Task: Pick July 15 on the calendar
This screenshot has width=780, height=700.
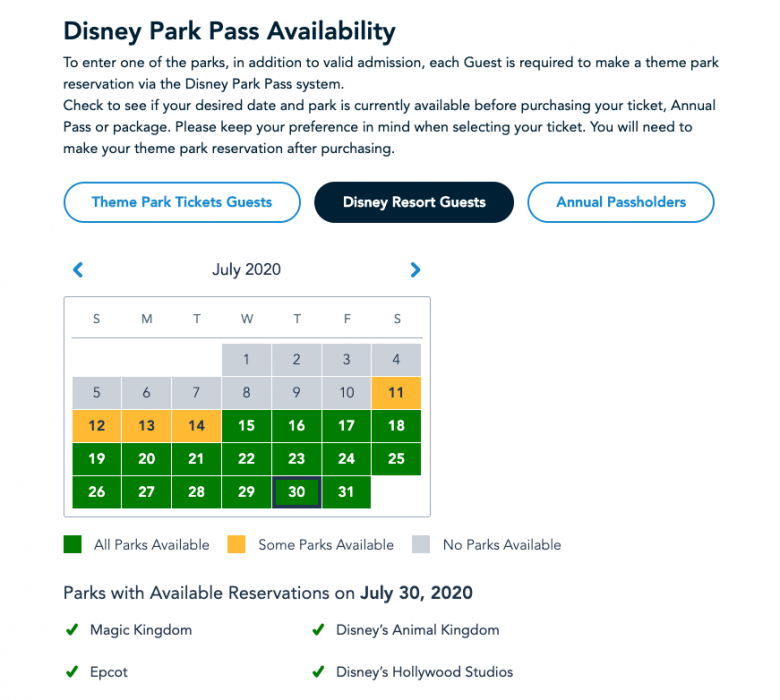Action: 246,425
